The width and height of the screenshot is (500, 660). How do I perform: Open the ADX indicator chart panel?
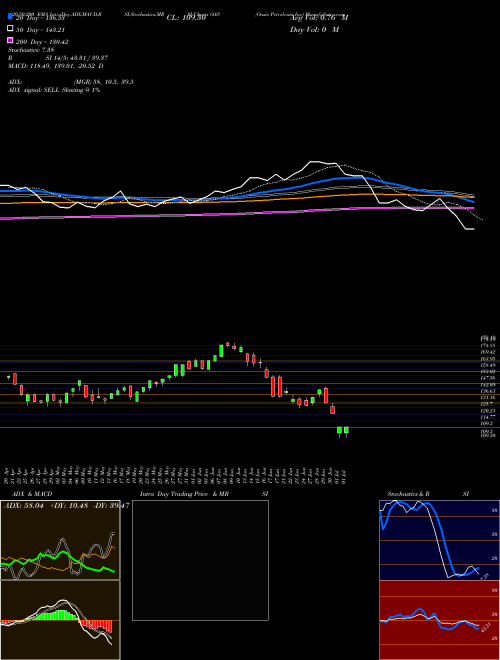point(60,540)
